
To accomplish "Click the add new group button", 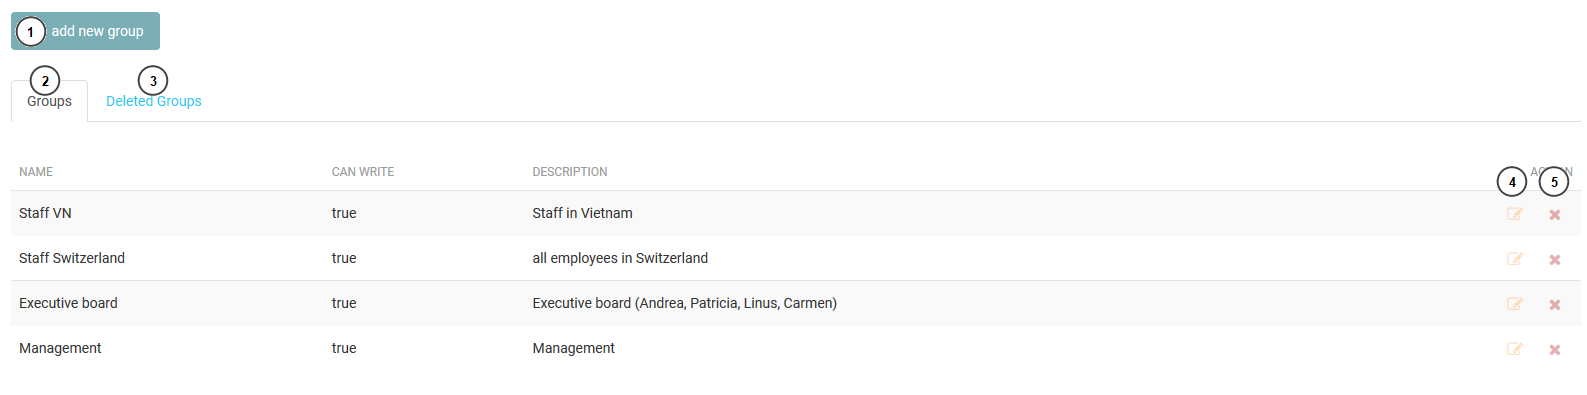I will coord(85,31).
